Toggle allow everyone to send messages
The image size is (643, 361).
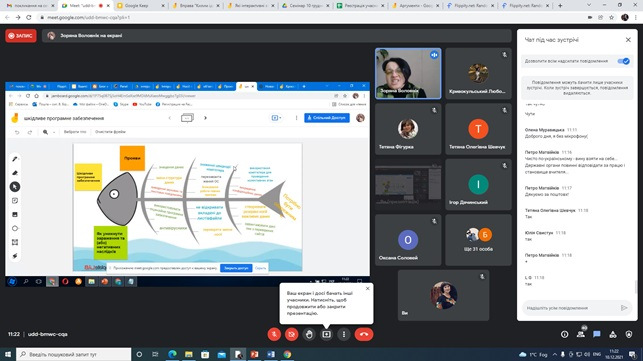(623, 61)
